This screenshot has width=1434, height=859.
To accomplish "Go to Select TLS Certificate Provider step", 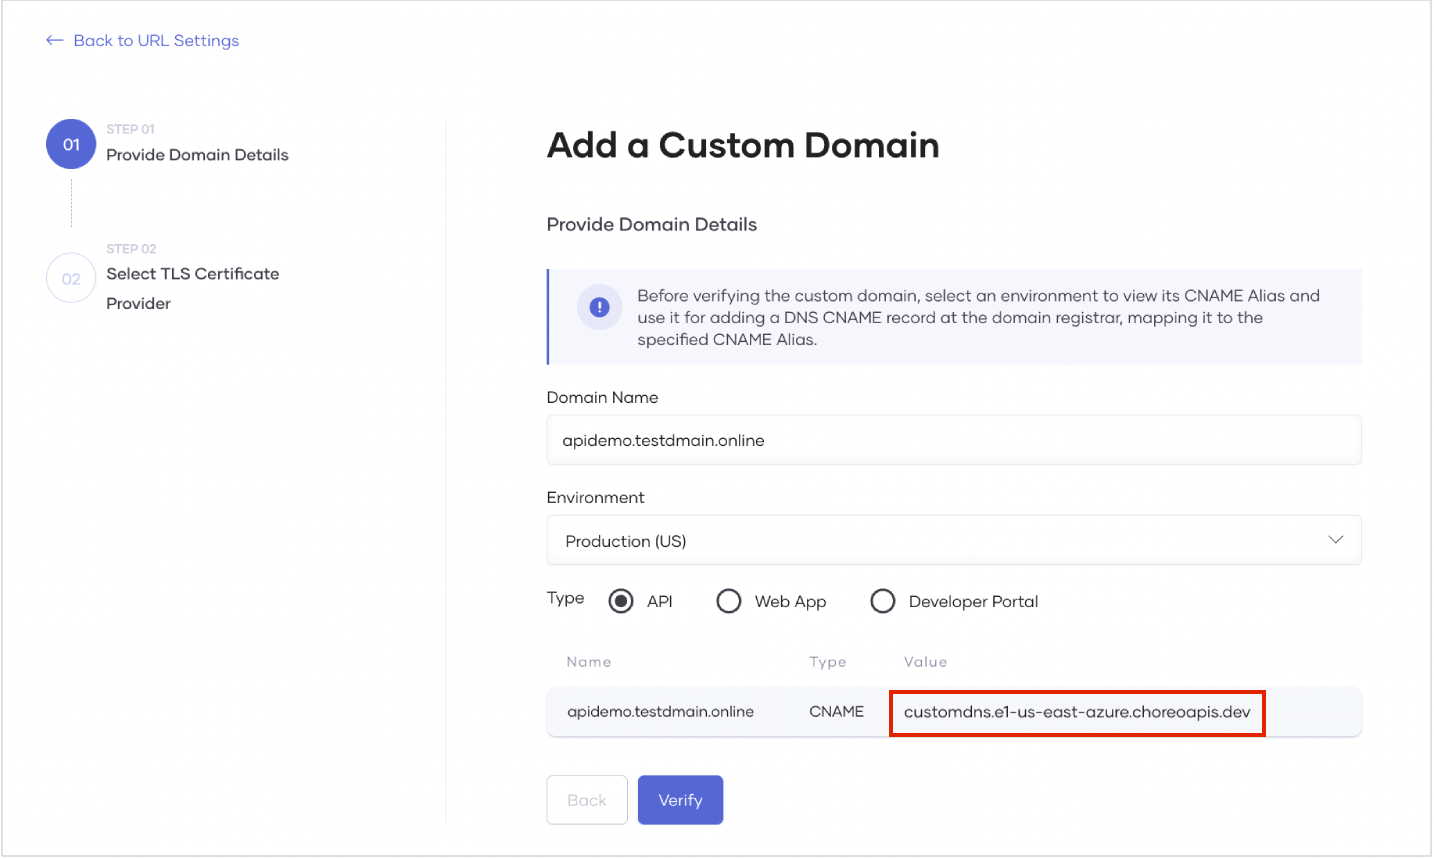I will 193,288.
